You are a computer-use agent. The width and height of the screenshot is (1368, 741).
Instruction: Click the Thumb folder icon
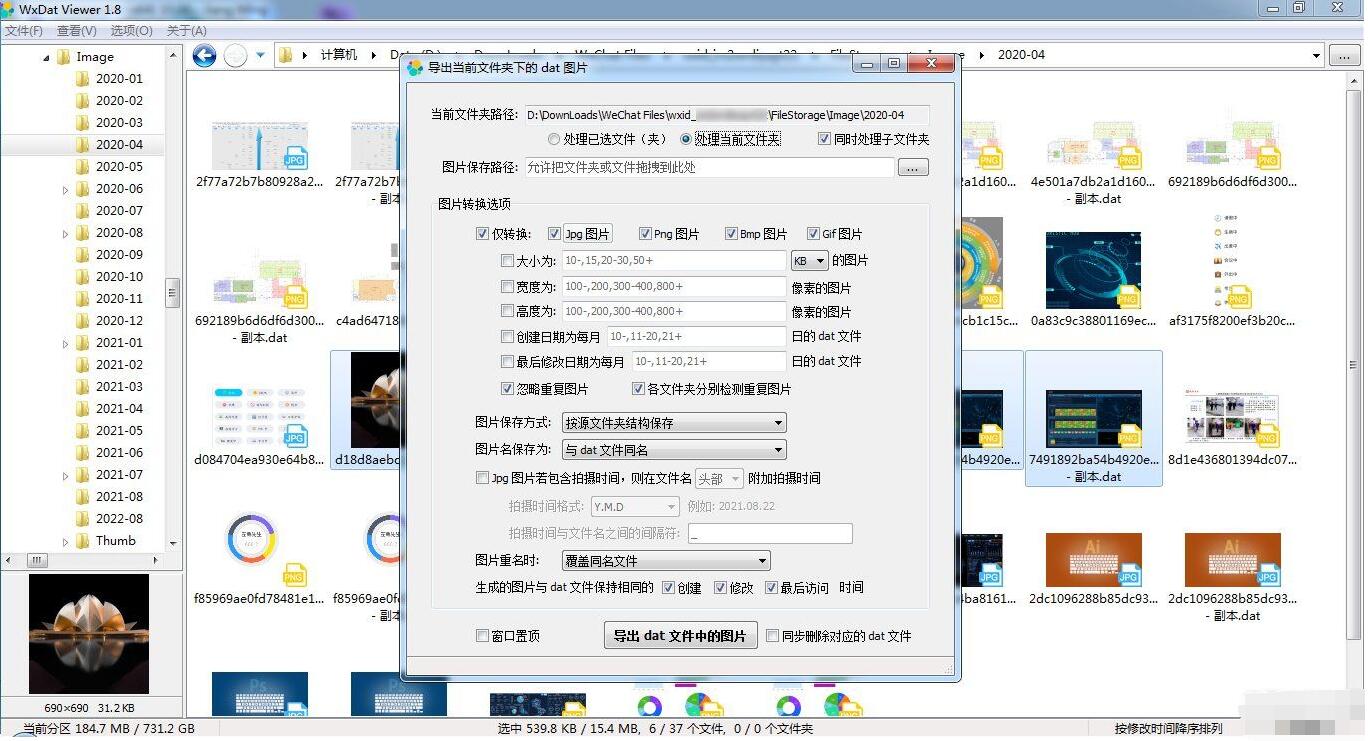point(83,541)
